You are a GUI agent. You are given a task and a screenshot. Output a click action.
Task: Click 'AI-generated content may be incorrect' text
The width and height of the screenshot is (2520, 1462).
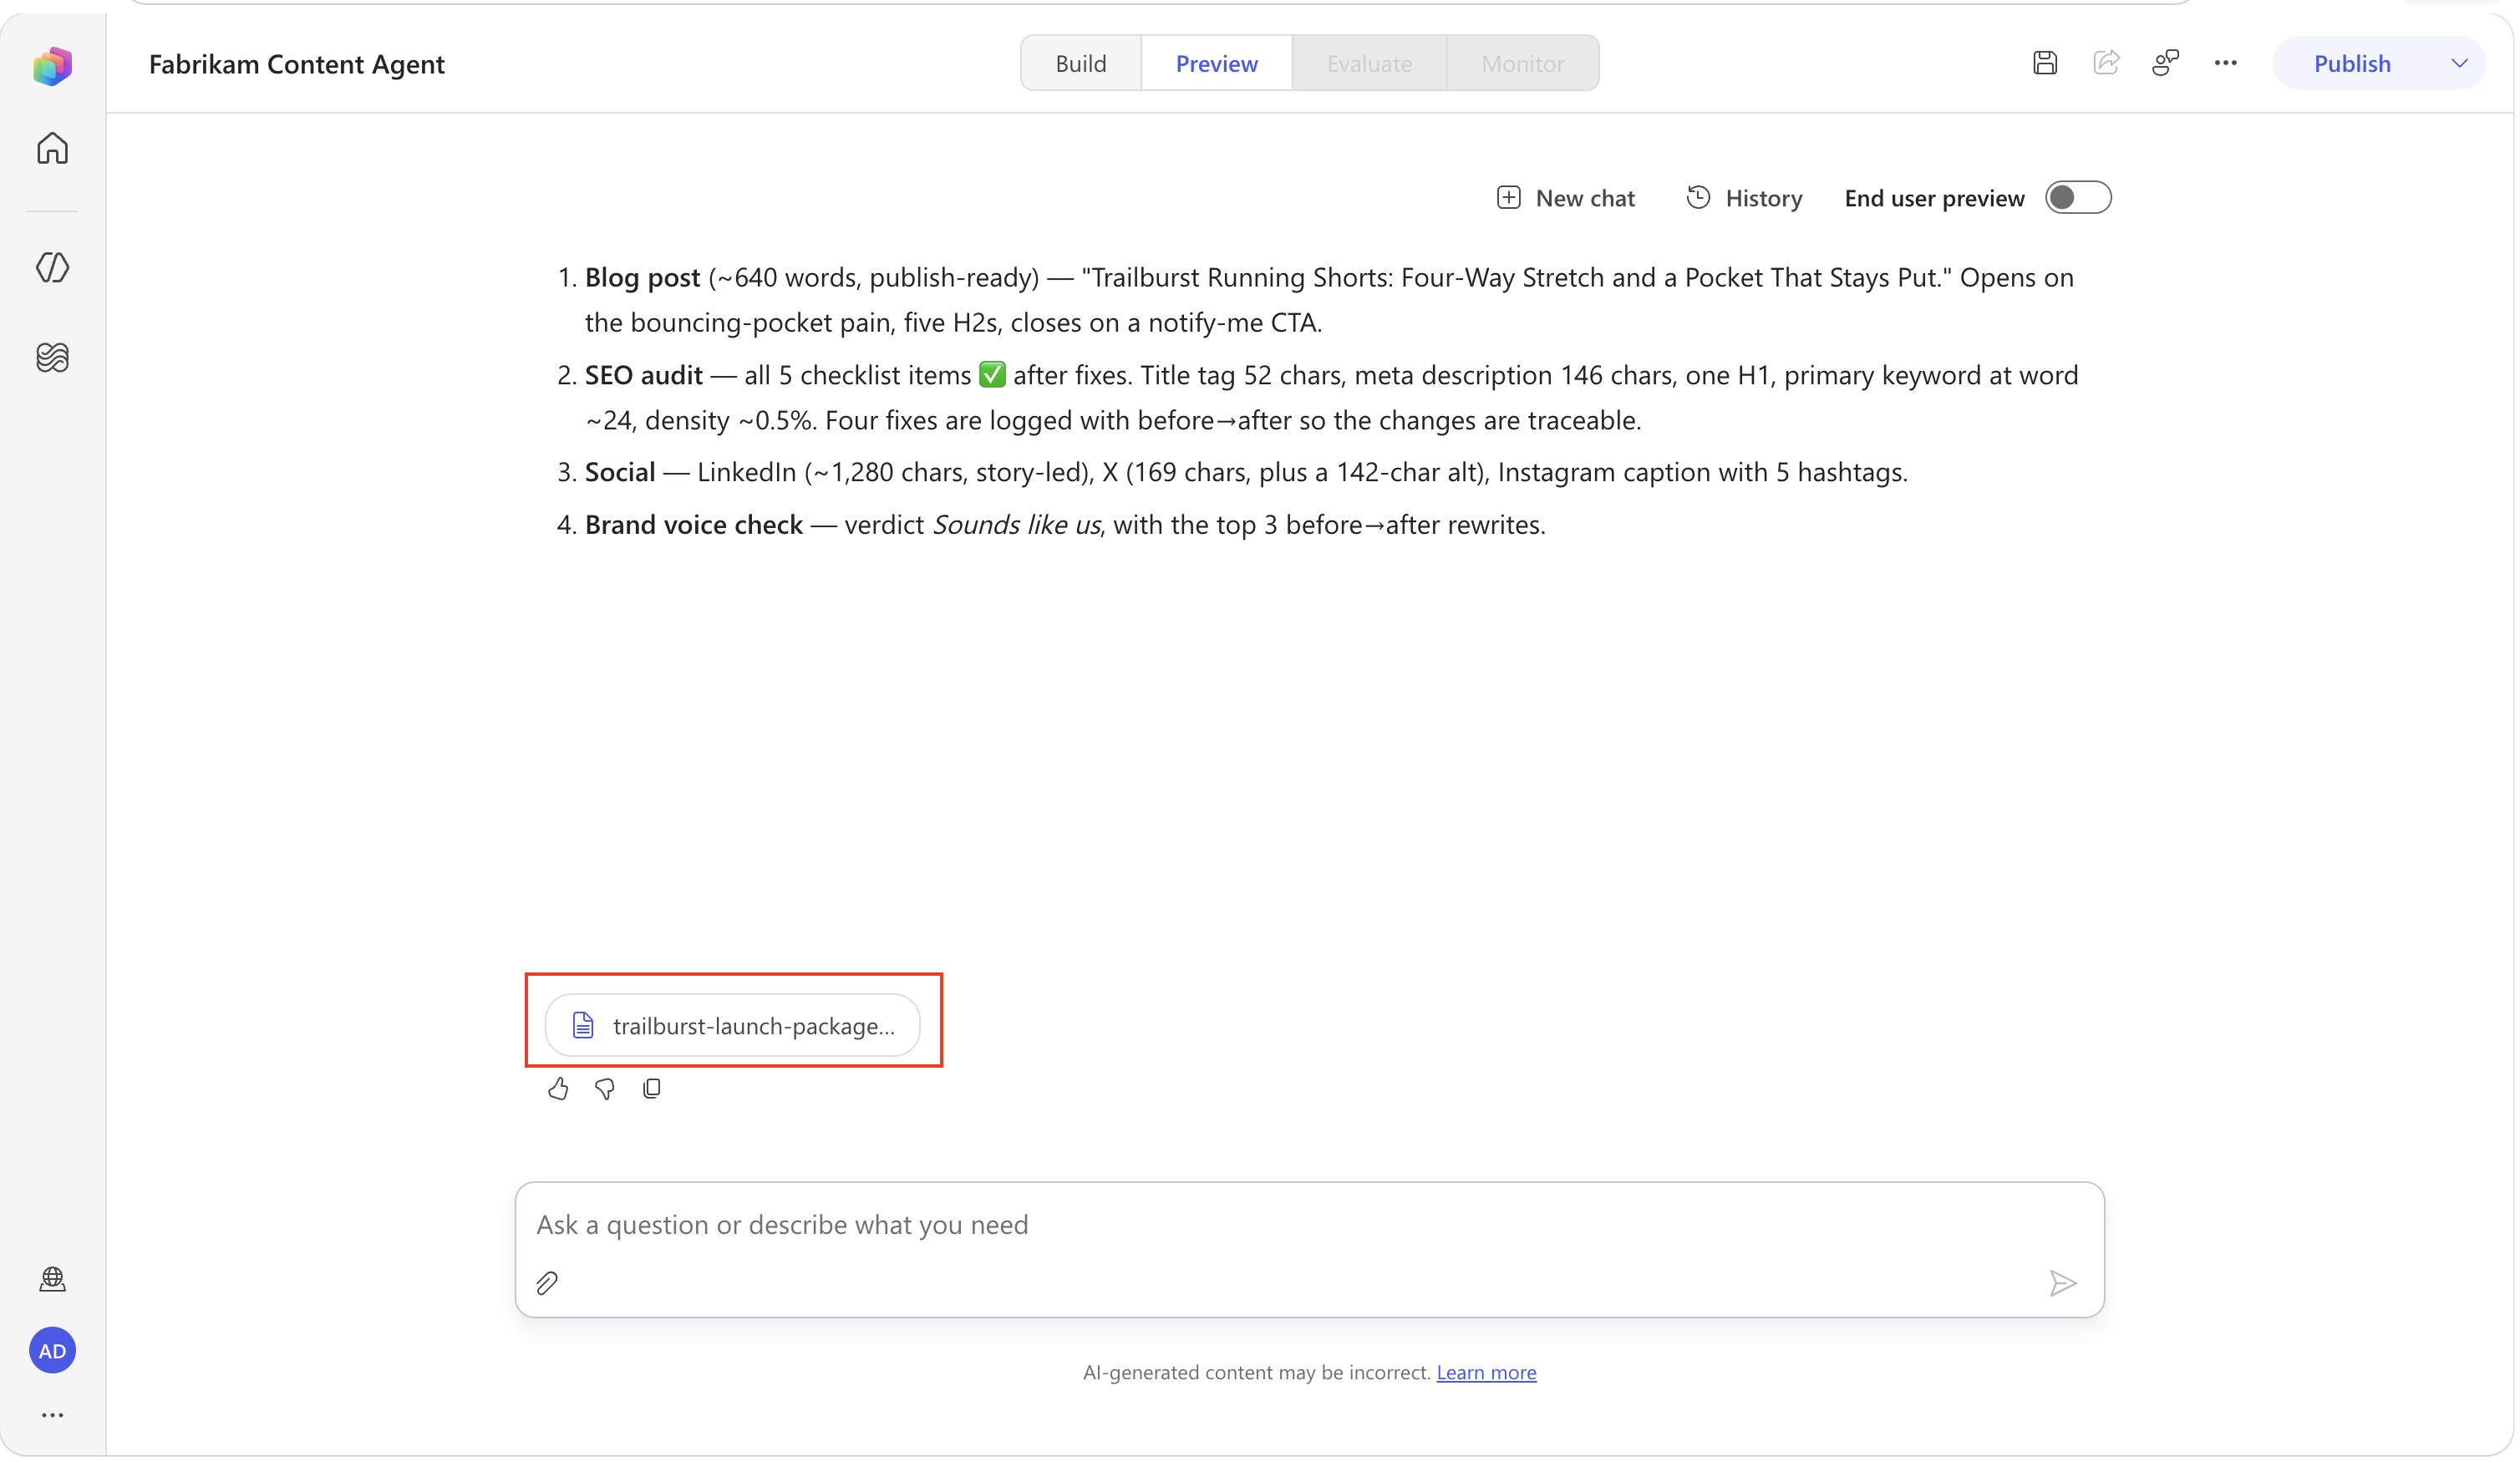coord(1256,1373)
